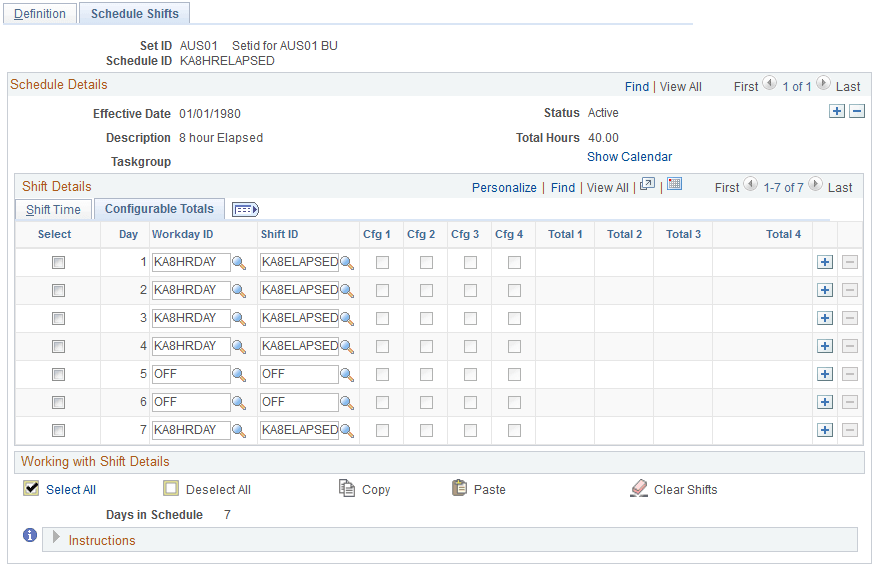Open Shift ID lookup for day 4
Viewport: 876px width, 567px height.
point(347,346)
